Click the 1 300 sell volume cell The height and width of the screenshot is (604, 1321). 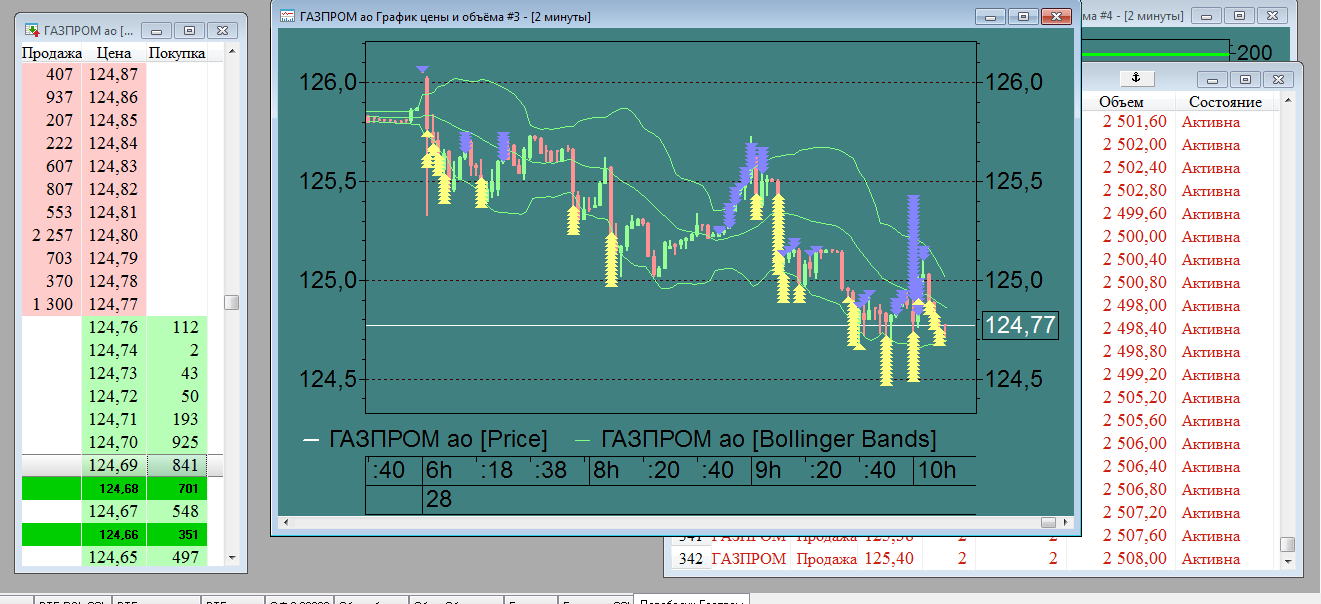pos(51,304)
